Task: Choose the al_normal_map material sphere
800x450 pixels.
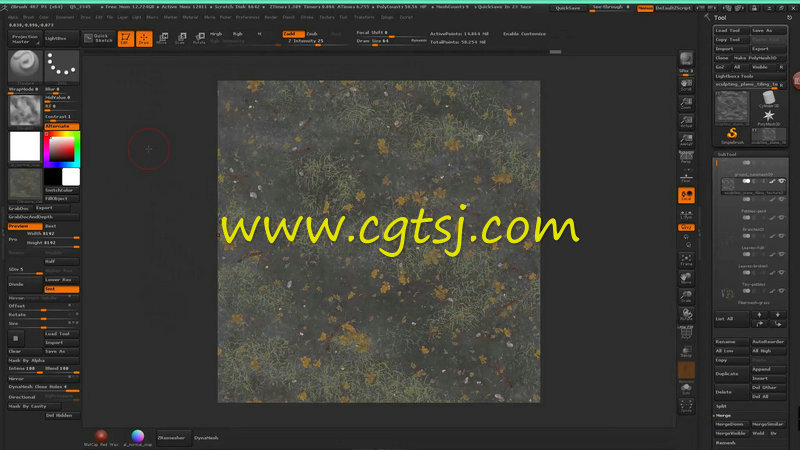Action: [137, 437]
